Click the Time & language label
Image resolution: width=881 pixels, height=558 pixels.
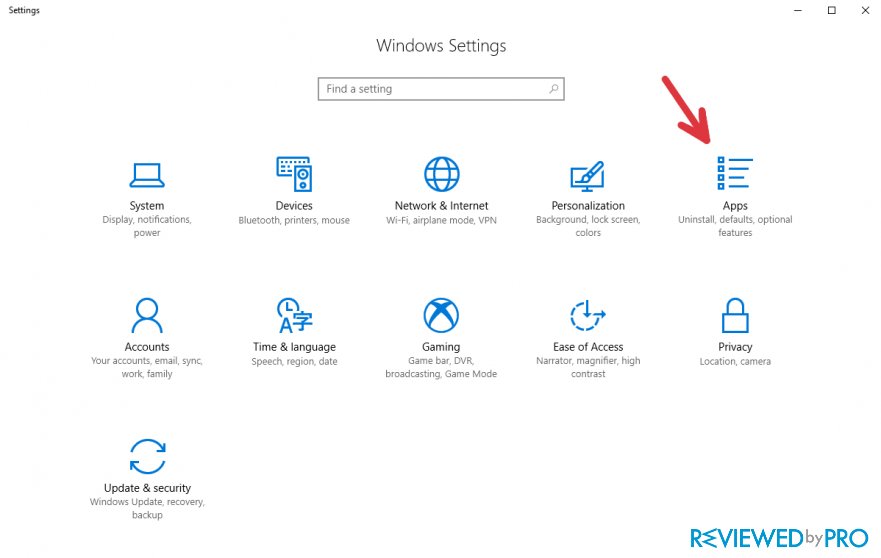pos(294,347)
